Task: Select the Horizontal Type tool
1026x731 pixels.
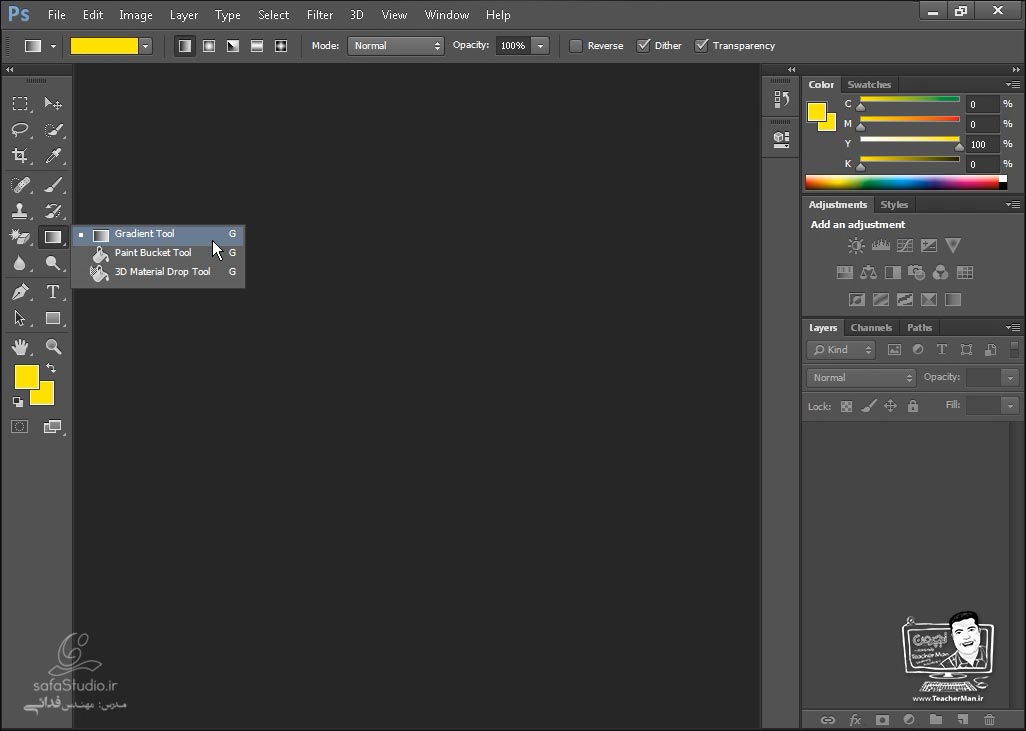Action: [x=53, y=292]
